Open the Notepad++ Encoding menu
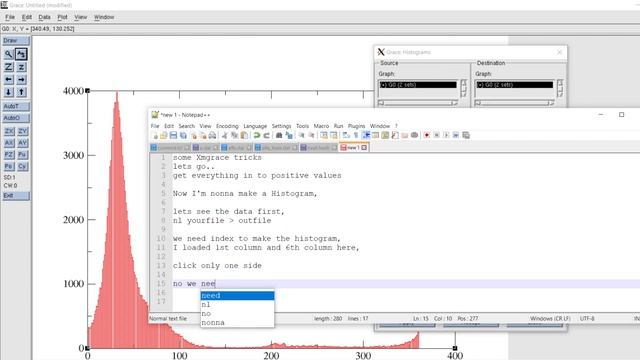The image size is (640, 360). pos(227,126)
